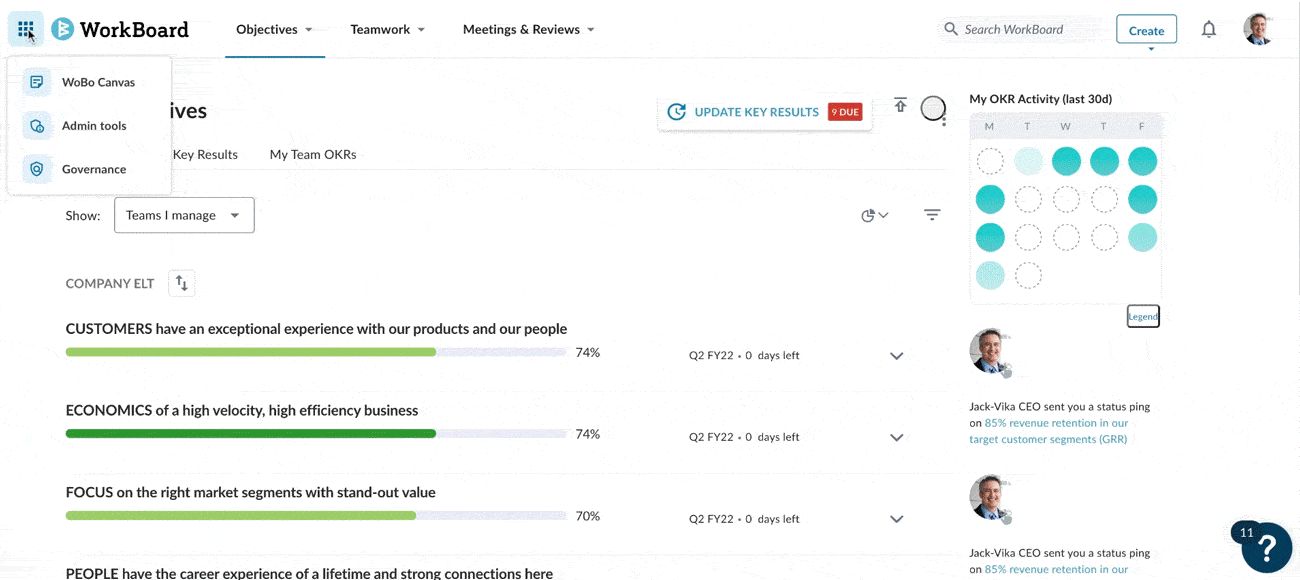Select the Governance shield icon
This screenshot has width=1300, height=580.
tap(37, 169)
